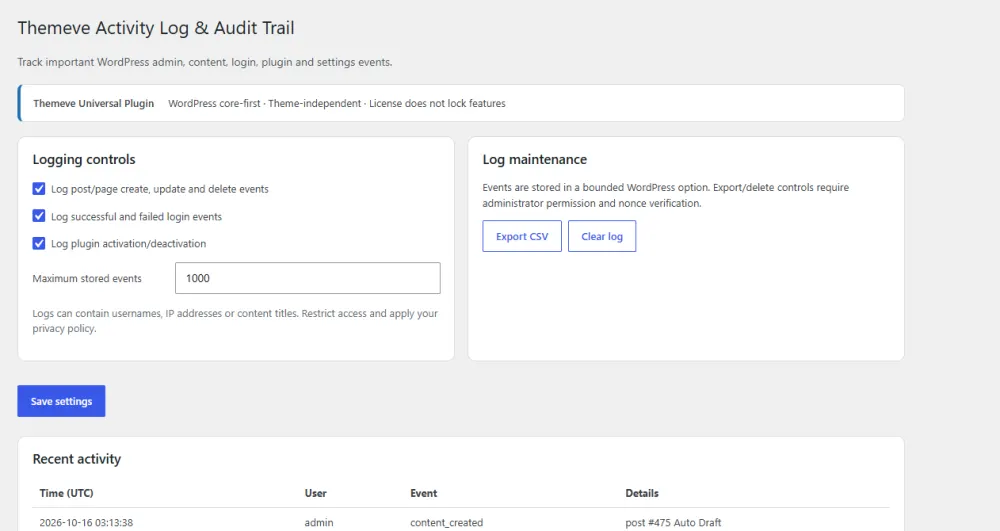
Task: Click the User column header
Action: point(316,493)
